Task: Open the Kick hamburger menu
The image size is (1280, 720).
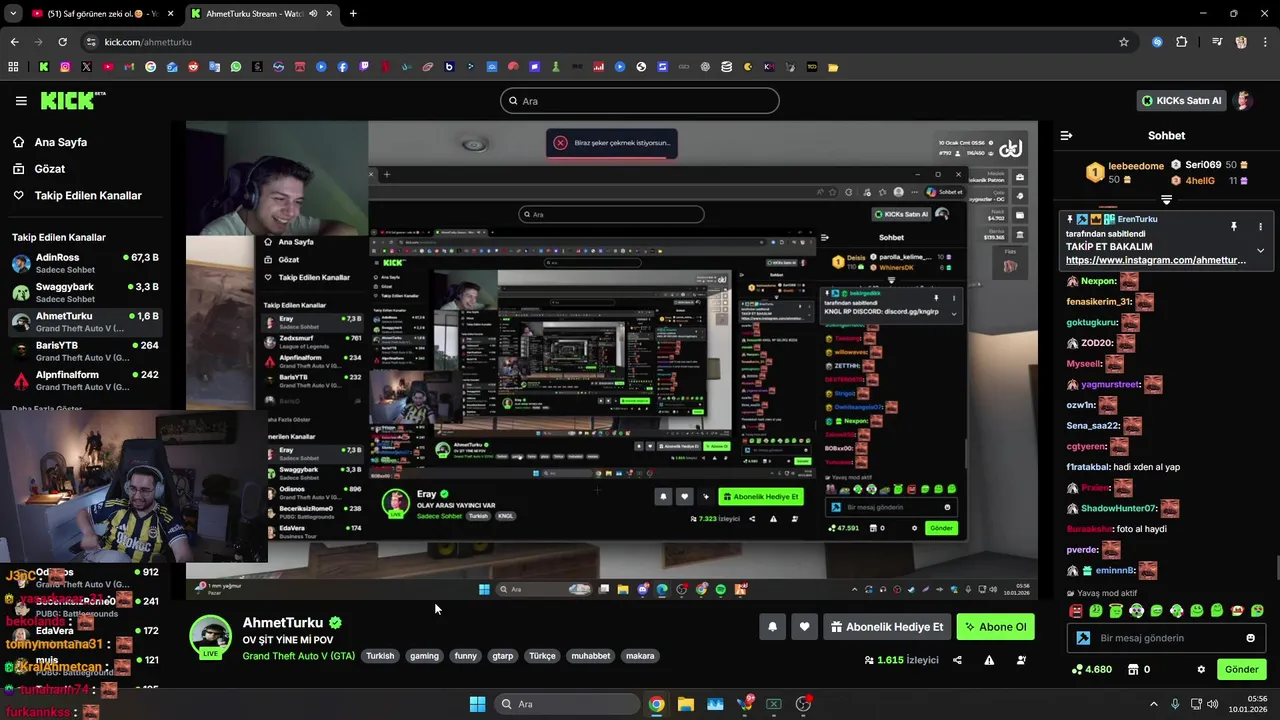Action: tap(21, 100)
